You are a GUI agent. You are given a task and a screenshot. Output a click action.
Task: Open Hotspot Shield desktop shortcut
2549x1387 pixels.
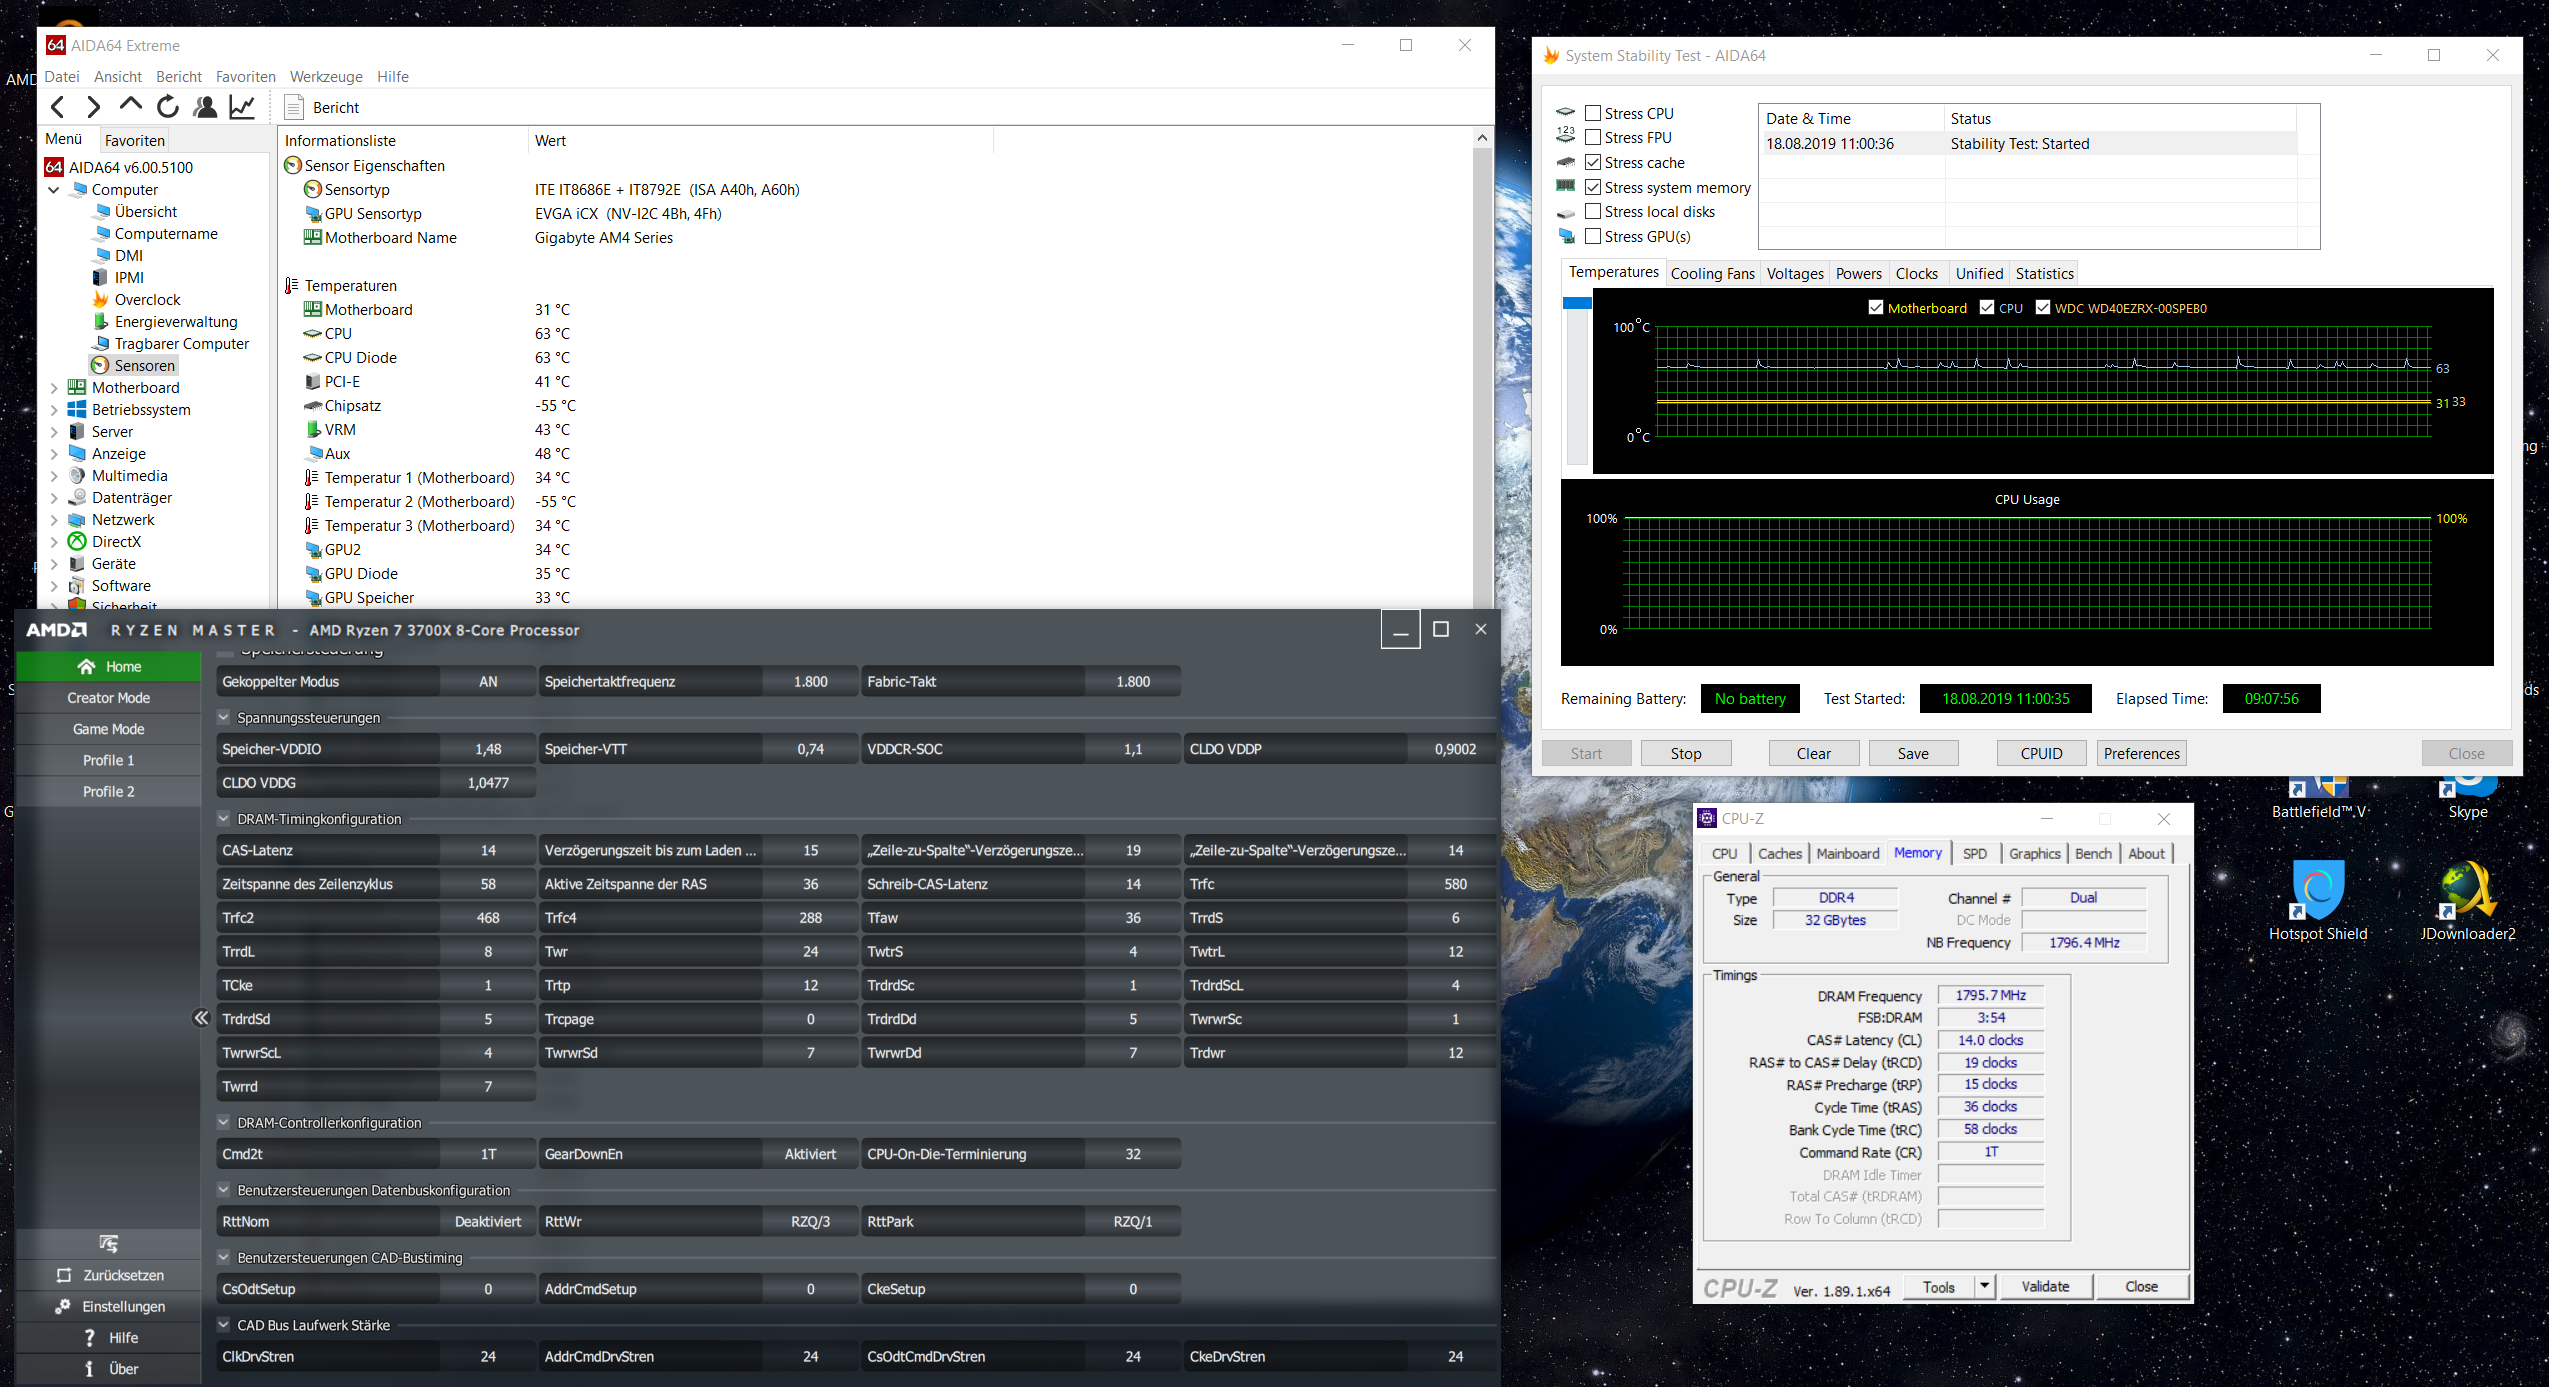click(2317, 889)
